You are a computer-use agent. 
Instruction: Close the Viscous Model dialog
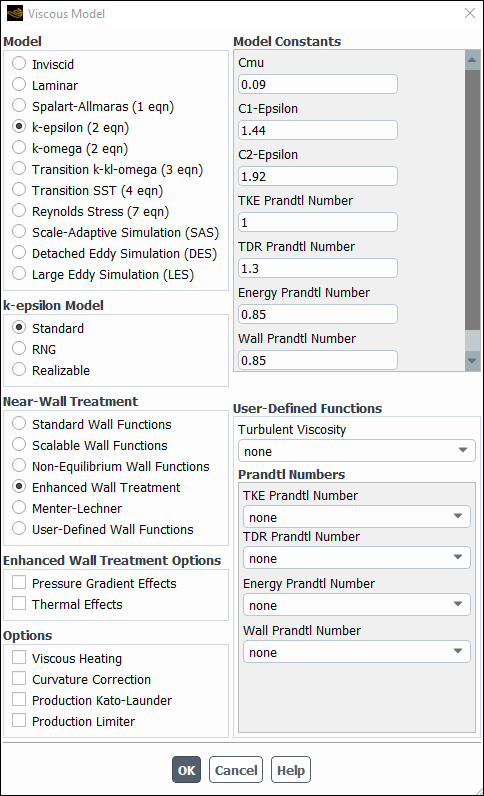[470, 13]
